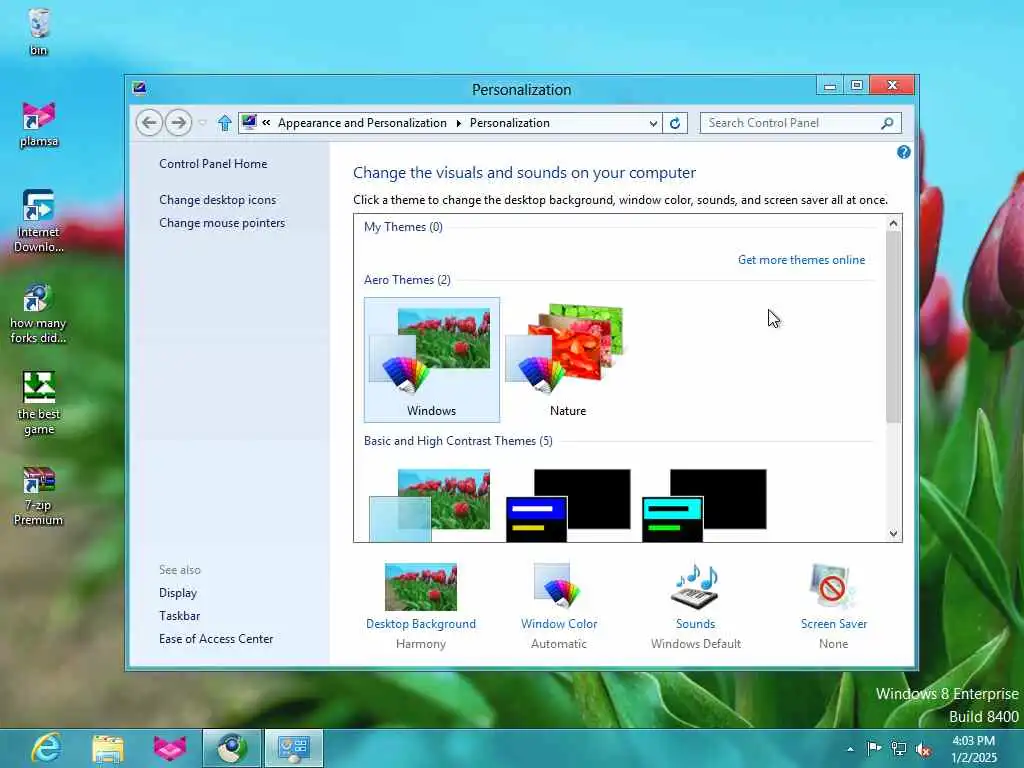Click the Forward navigation arrow
The width and height of the screenshot is (1024, 768).
178,123
